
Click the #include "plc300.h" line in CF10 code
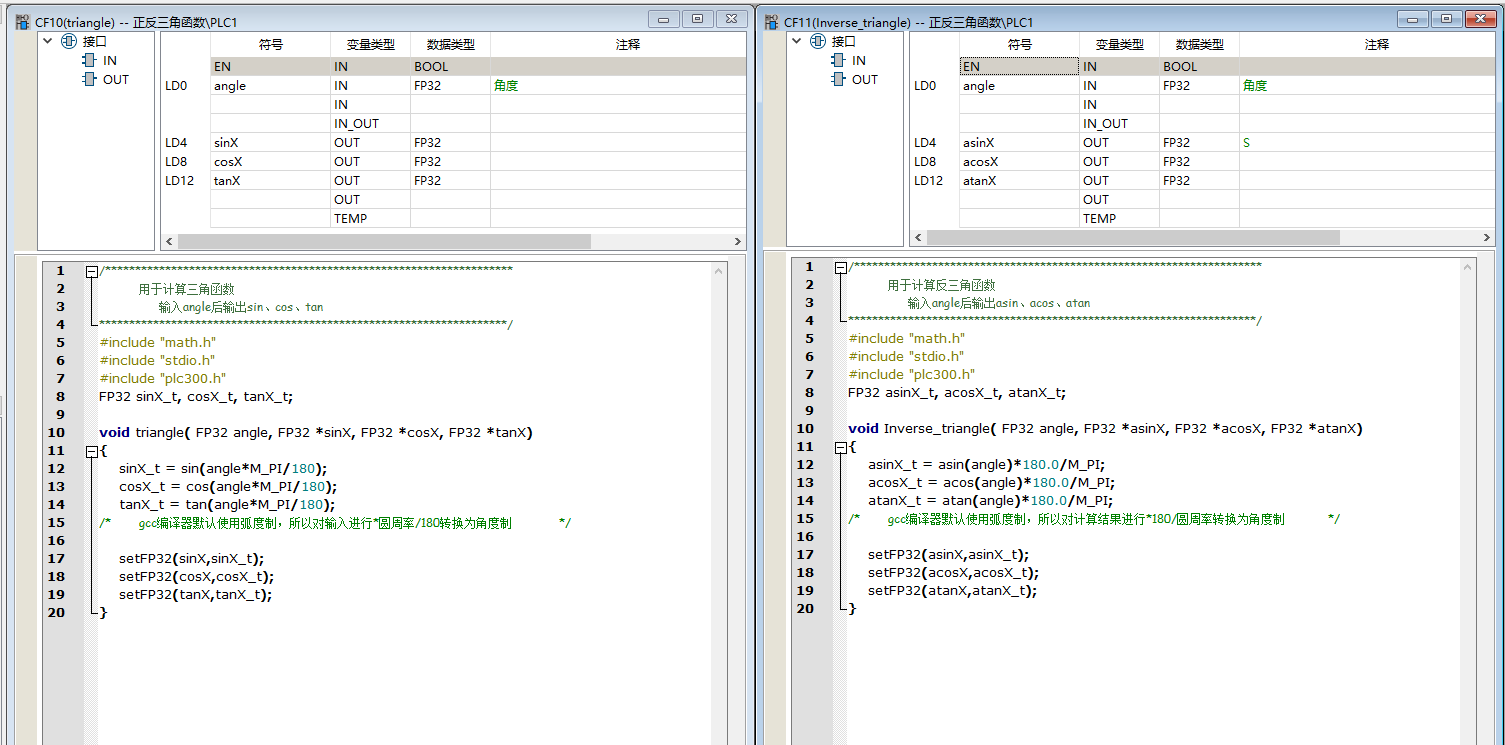tap(163, 379)
